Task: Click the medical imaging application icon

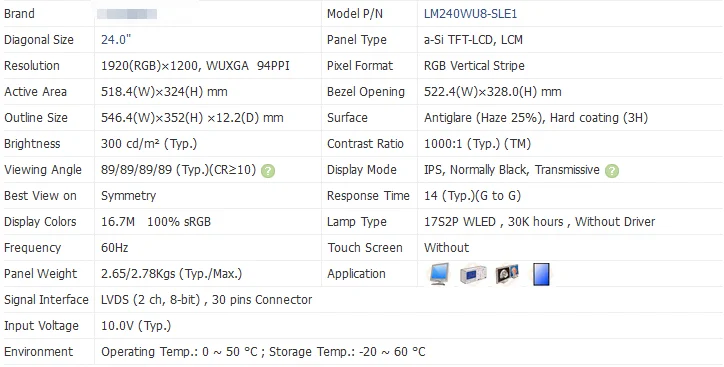Action: point(507,274)
